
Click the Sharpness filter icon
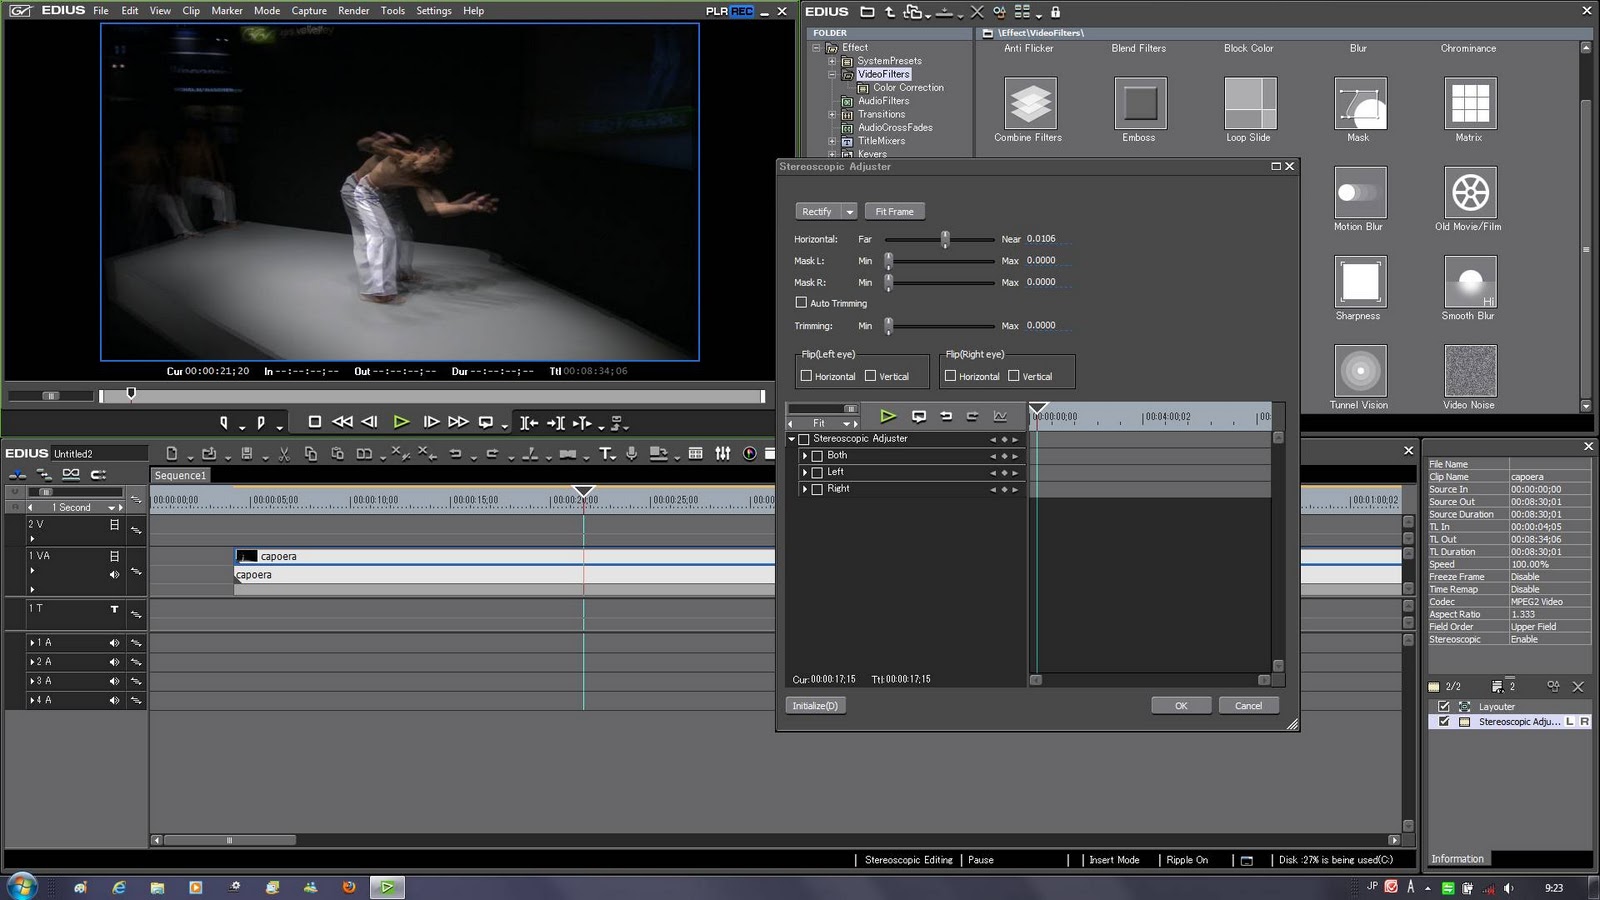pos(1359,282)
